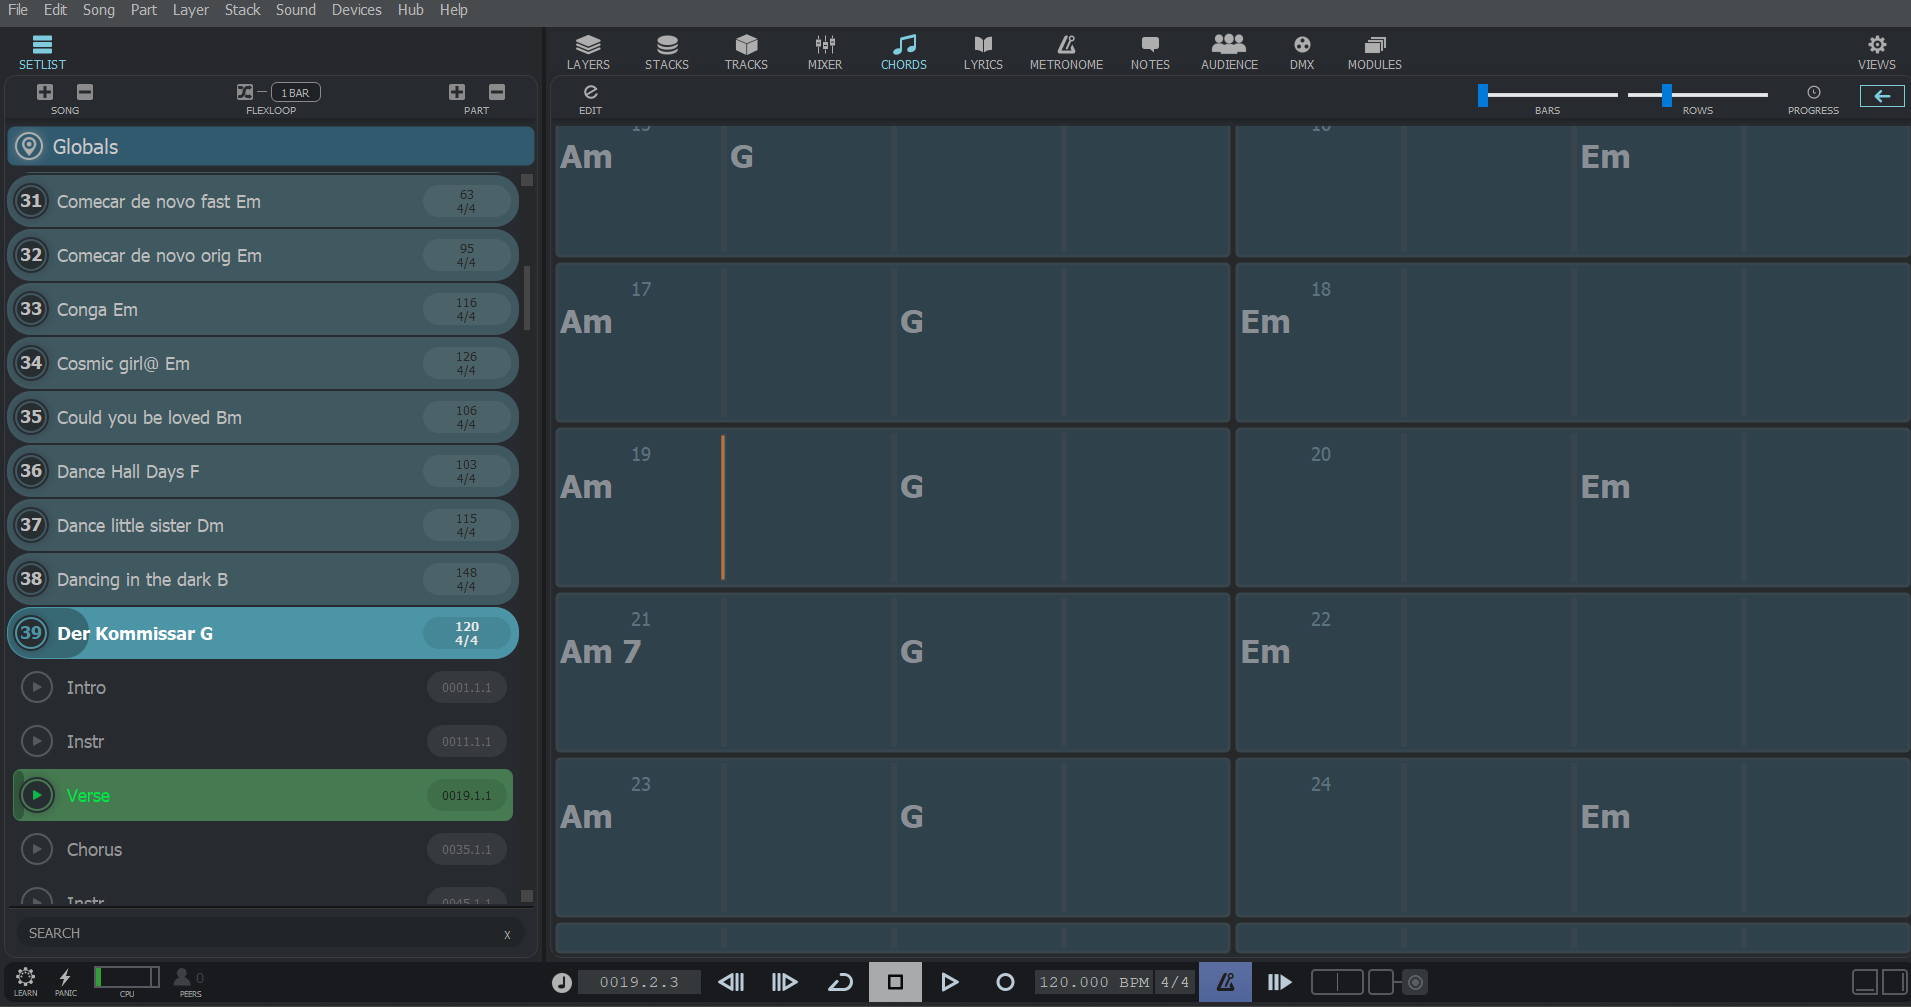
Task: Open the Modules view
Action: point(1375,52)
